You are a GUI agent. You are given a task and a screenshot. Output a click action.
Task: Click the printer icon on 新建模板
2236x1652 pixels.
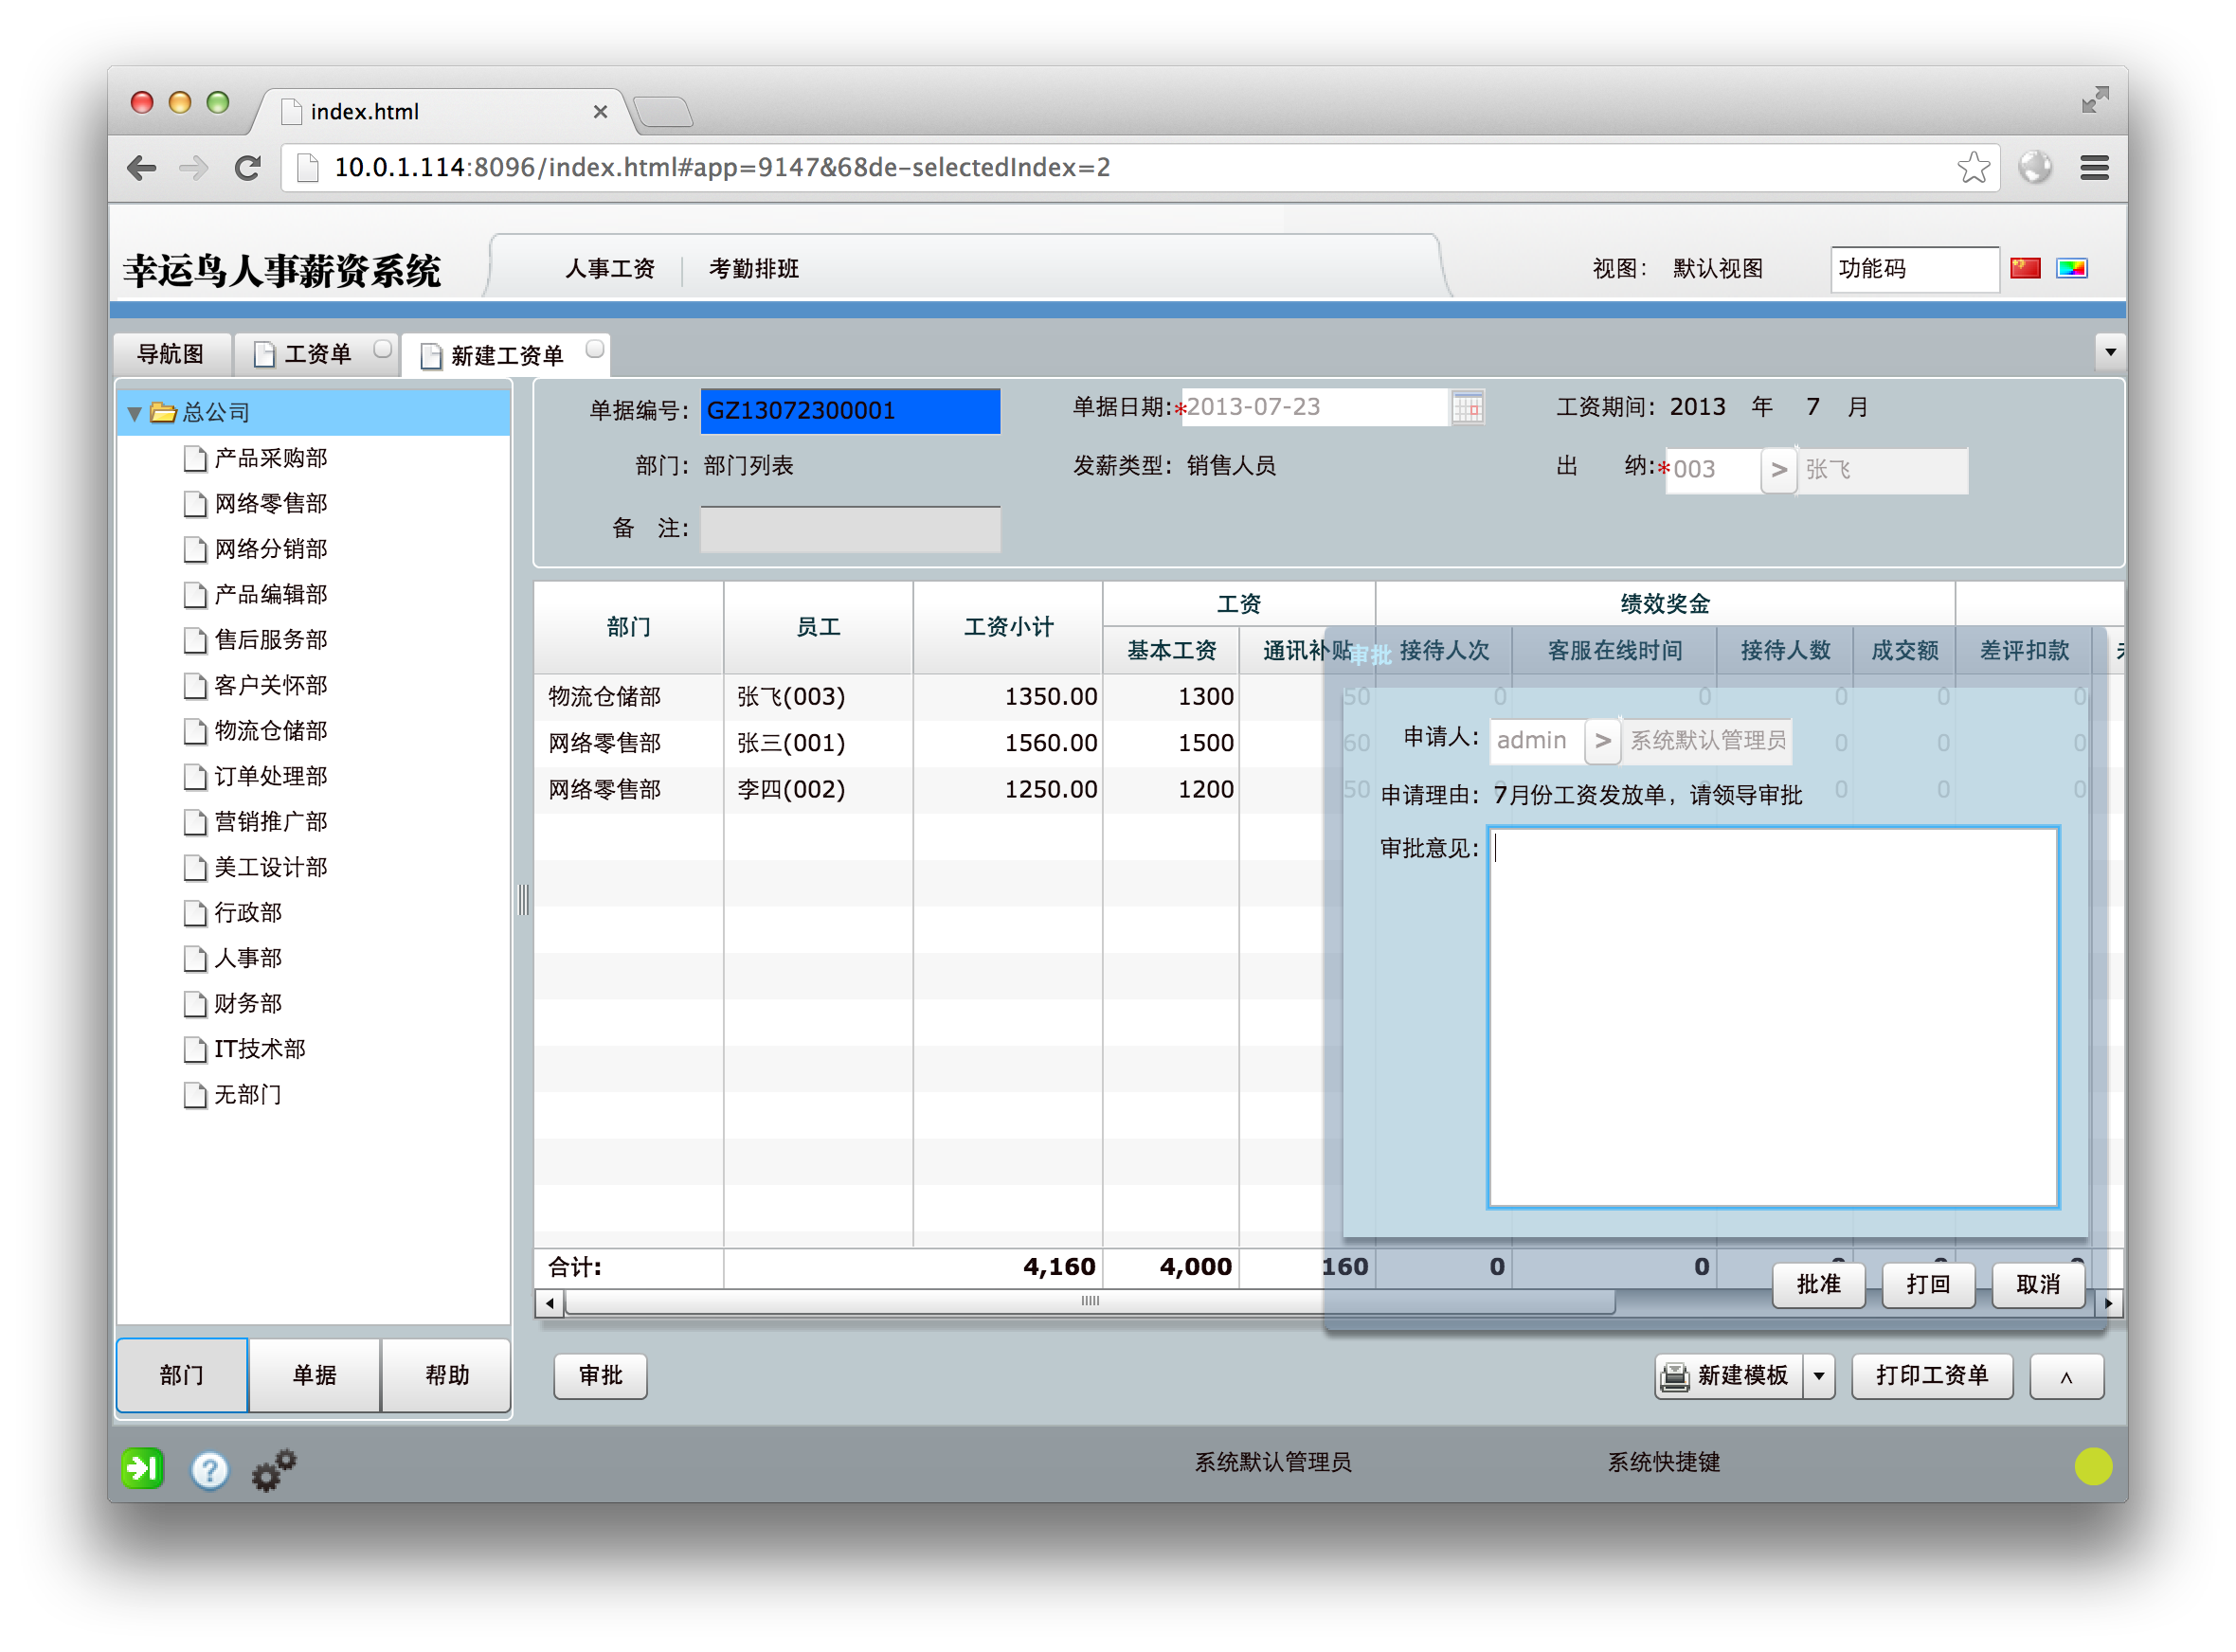(1675, 1377)
